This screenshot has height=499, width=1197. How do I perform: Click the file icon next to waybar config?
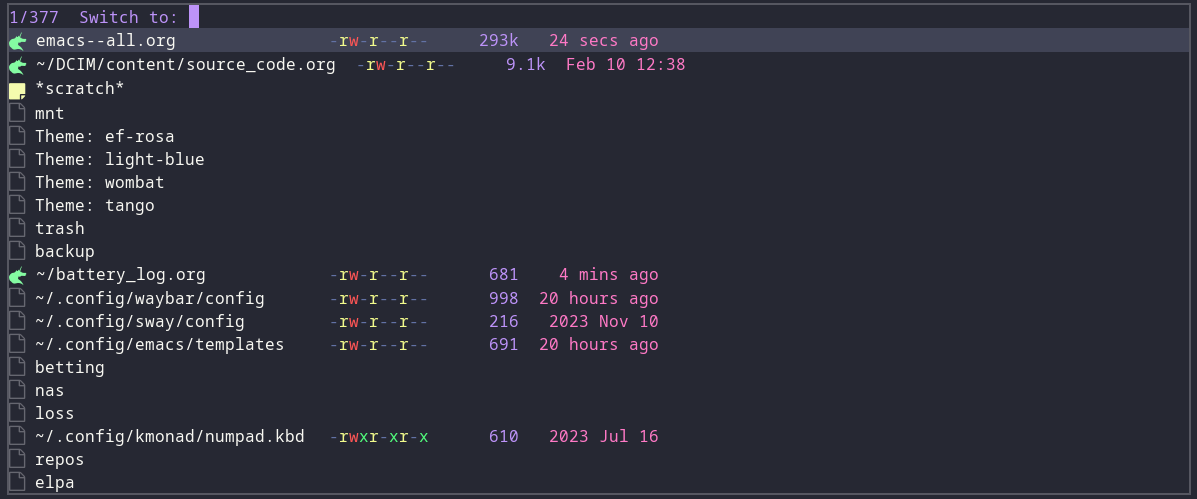coord(17,298)
